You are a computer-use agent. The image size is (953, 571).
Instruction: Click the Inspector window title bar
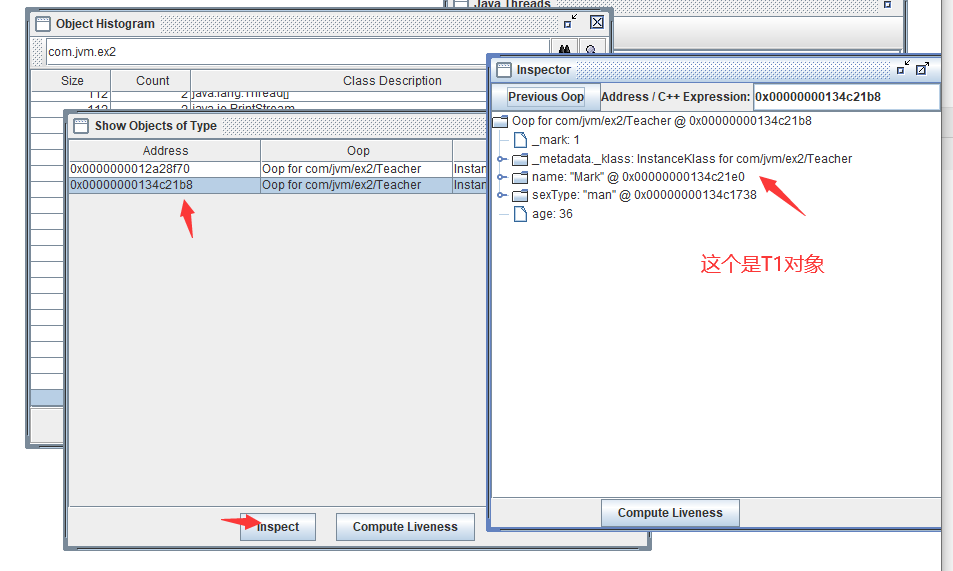[717, 70]
